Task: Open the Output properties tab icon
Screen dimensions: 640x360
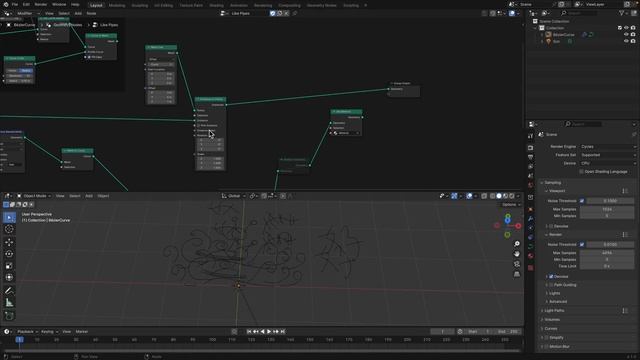Action: (x=530, y=157)
